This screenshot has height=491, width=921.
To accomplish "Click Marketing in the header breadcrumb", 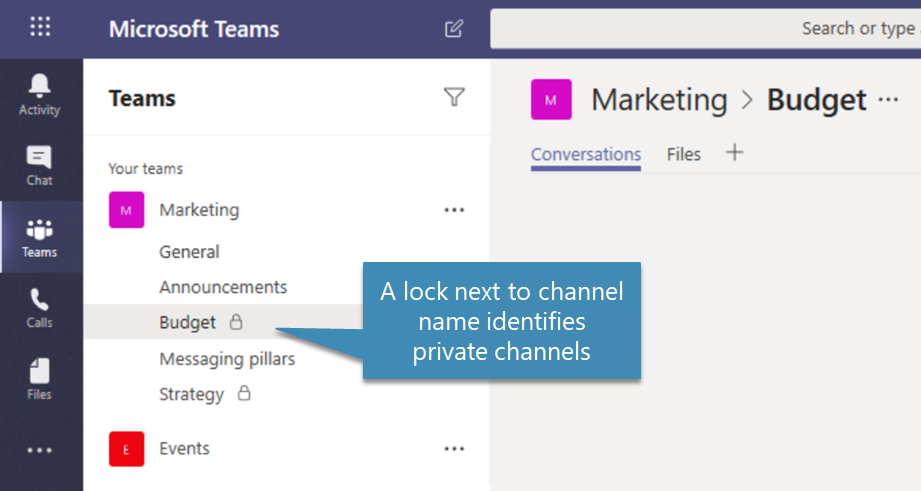I will tap(659, 99).
